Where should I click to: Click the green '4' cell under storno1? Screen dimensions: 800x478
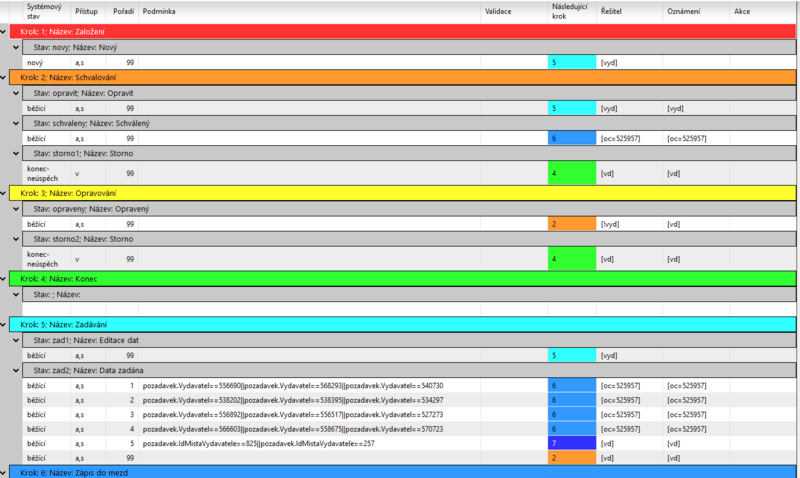[572, 173]
